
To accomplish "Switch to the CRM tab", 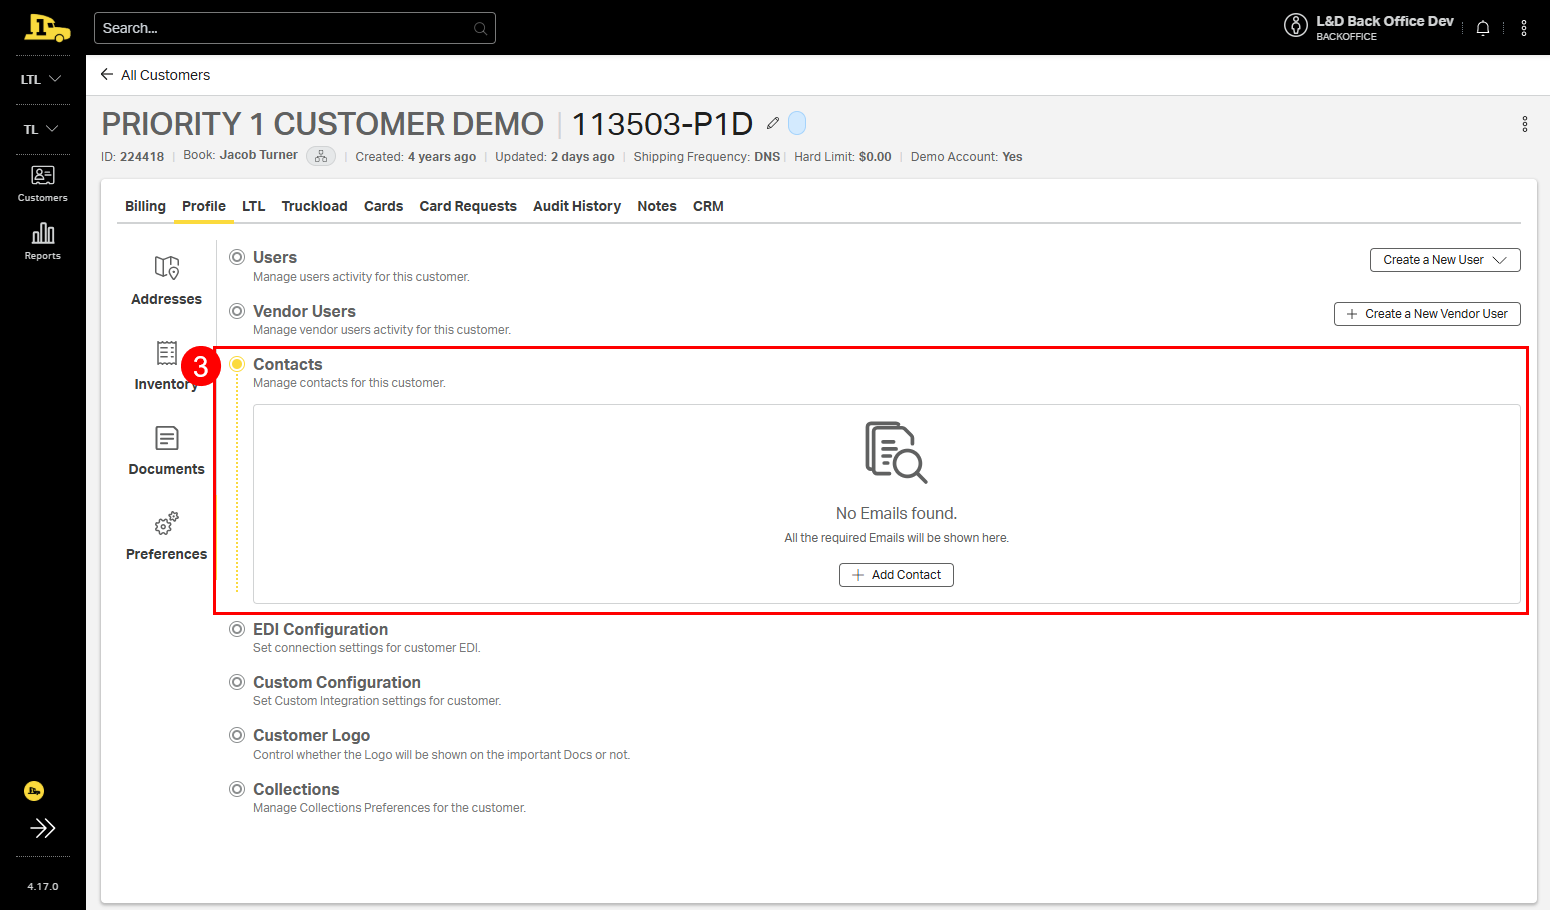I will pos(708,206).
